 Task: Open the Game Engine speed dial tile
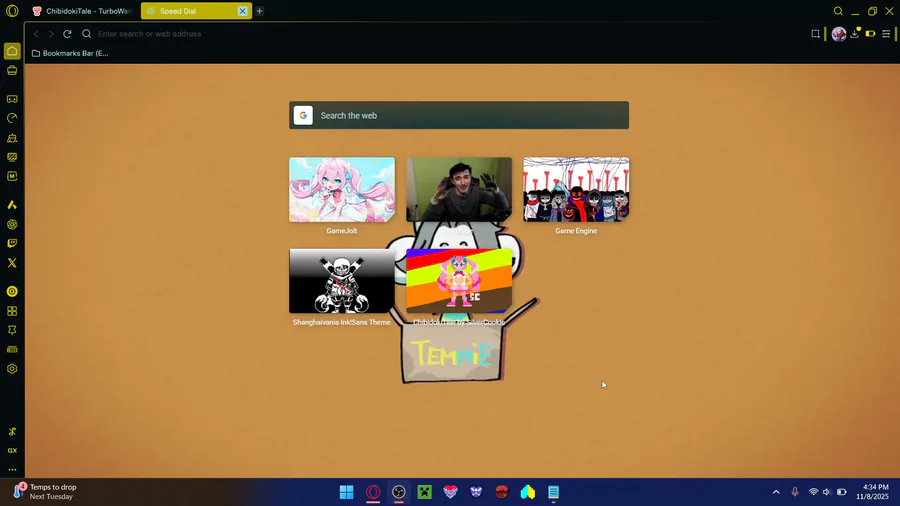point(576,190)
